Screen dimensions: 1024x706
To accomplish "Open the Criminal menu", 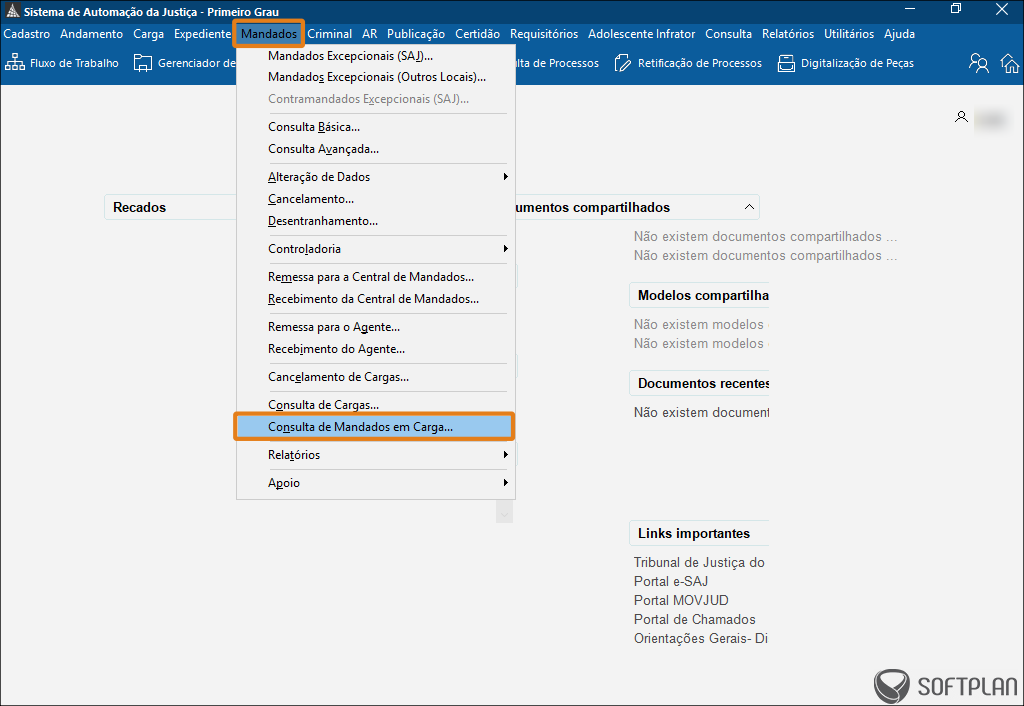I will [330, 34].
